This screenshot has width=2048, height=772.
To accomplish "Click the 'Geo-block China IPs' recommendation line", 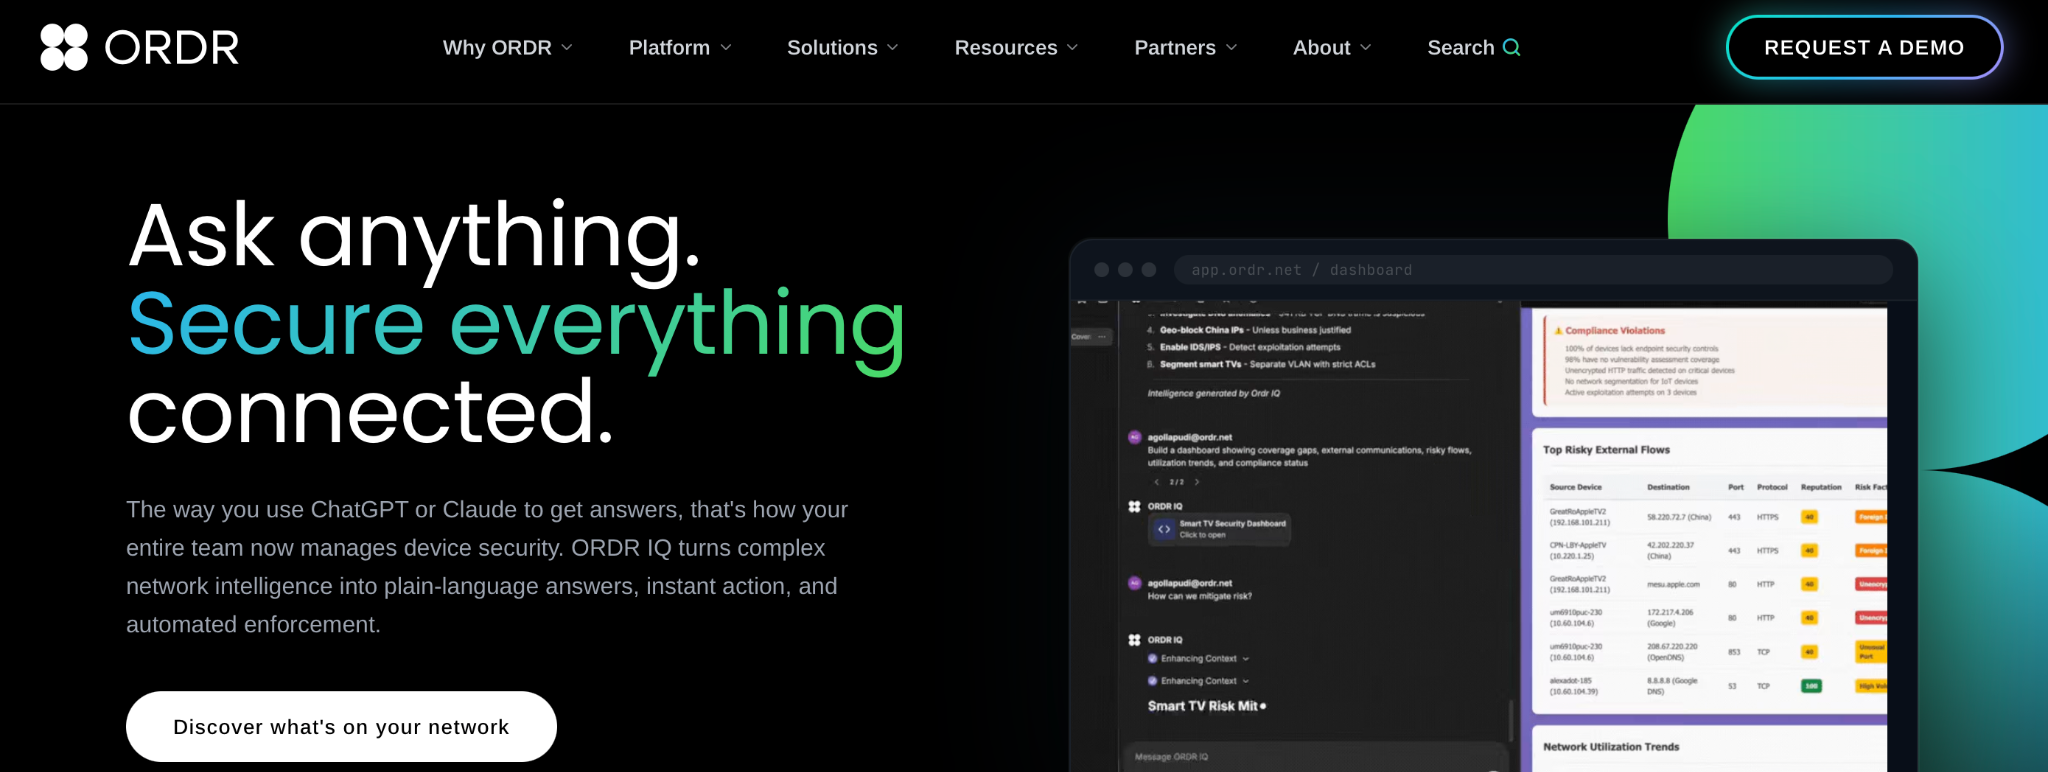I will coord(1248,330).
